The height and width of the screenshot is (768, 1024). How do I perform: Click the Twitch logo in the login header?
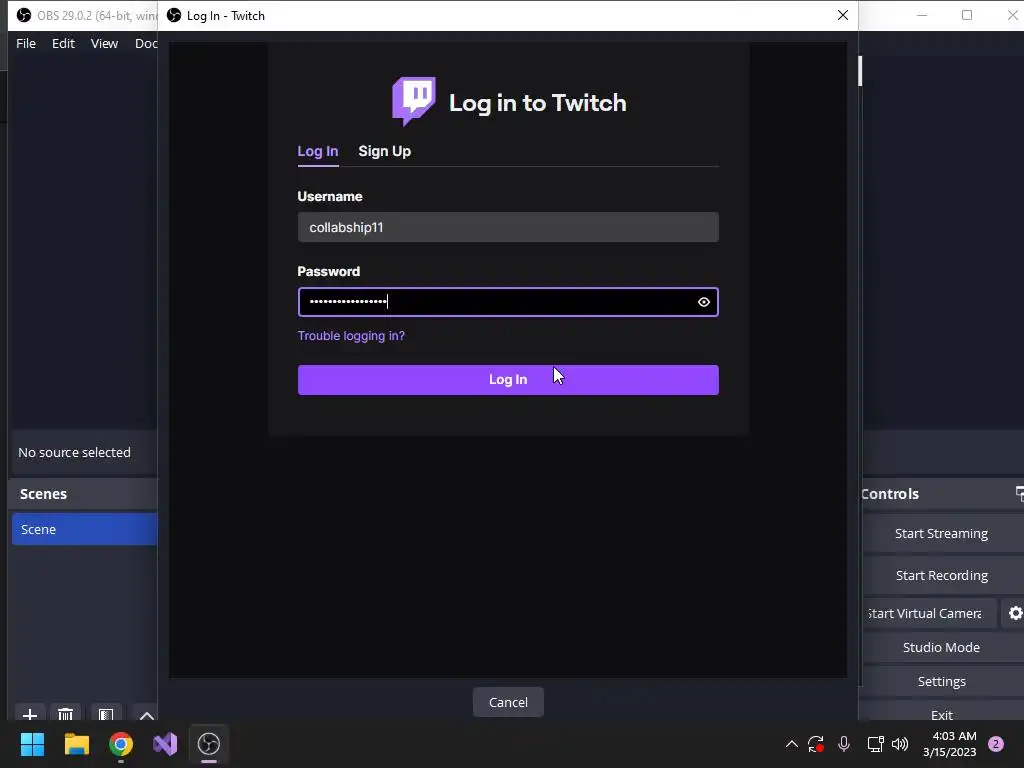coord(413,101)
